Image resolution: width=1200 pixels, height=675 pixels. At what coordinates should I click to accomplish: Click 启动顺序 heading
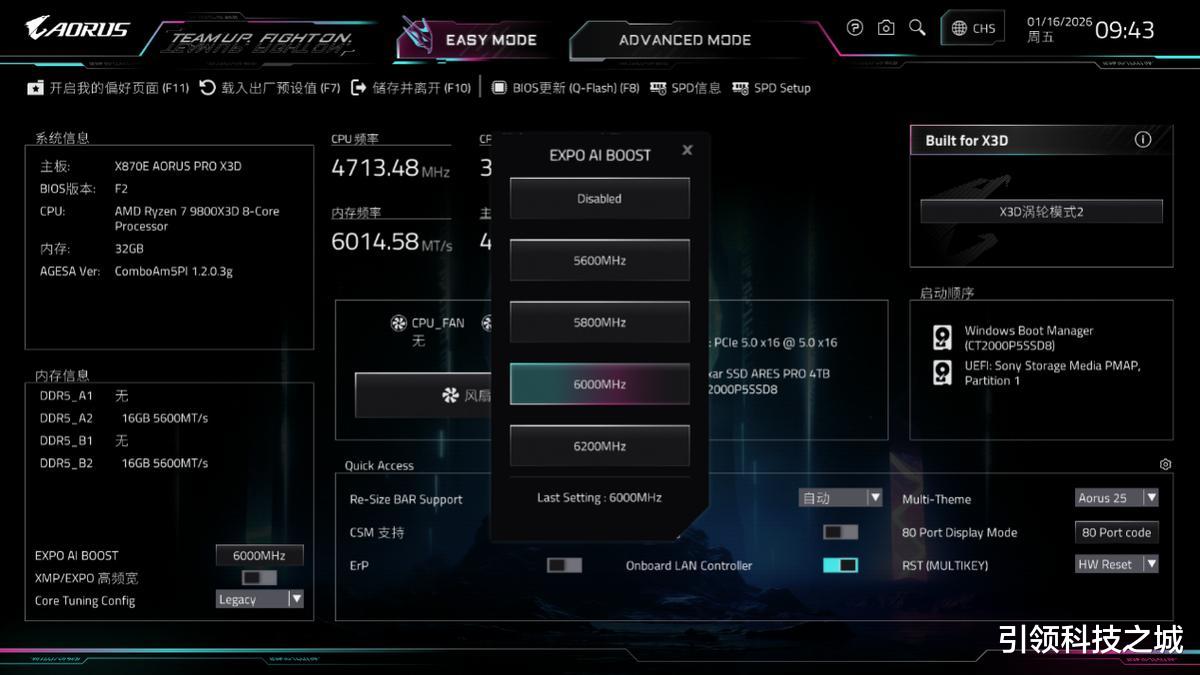point(947,293)
